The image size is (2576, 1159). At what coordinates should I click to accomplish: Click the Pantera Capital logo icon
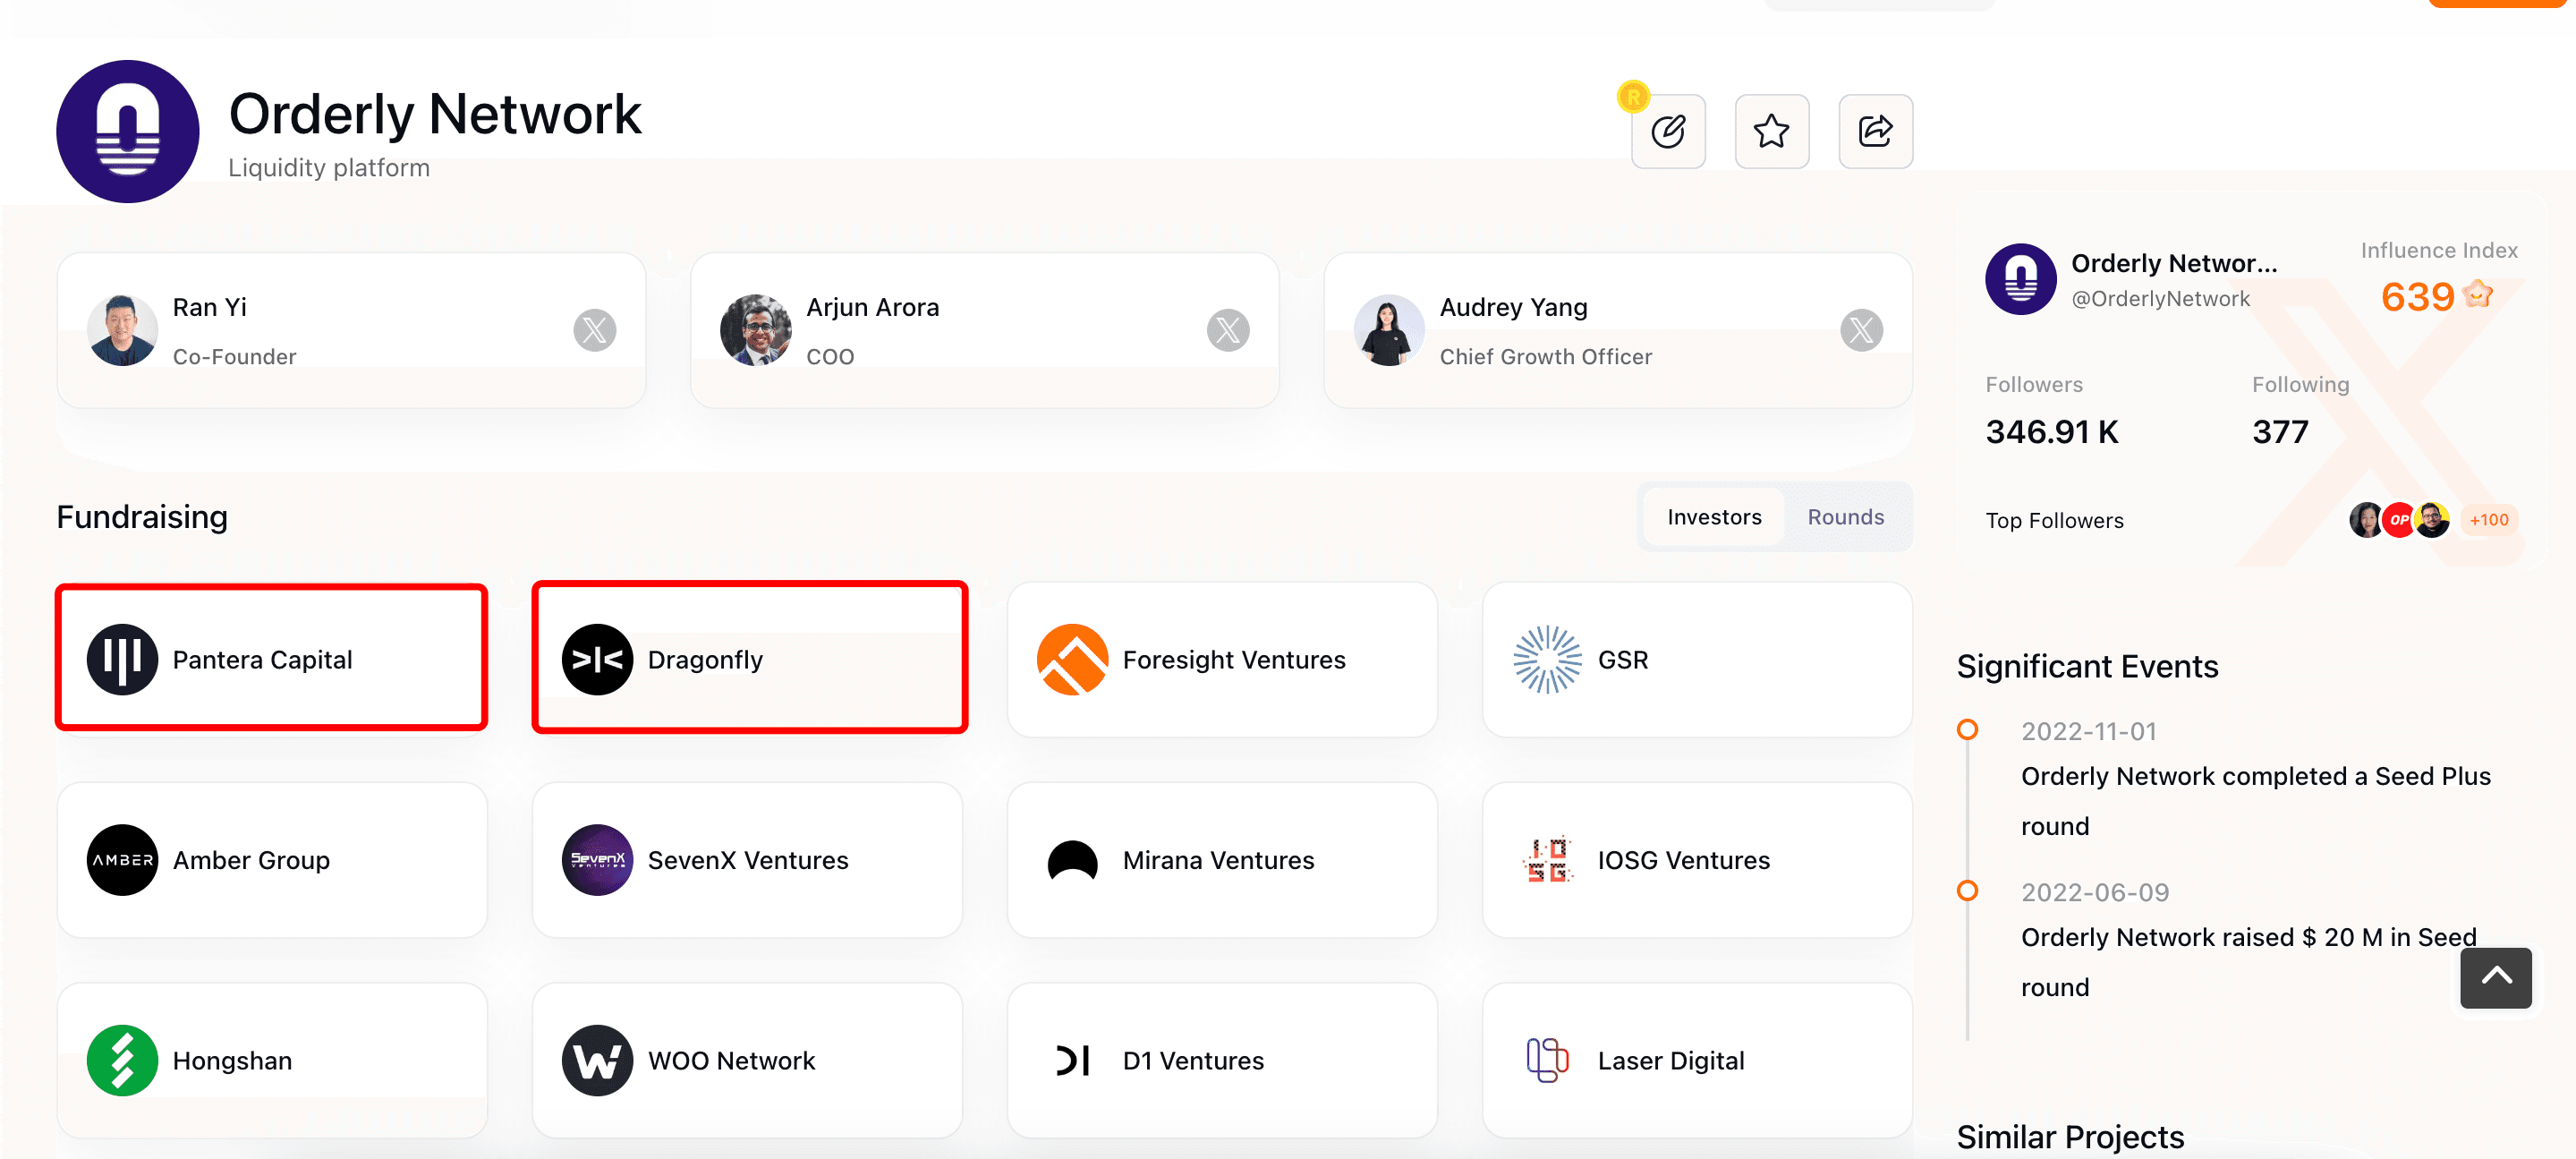point(122,659)
